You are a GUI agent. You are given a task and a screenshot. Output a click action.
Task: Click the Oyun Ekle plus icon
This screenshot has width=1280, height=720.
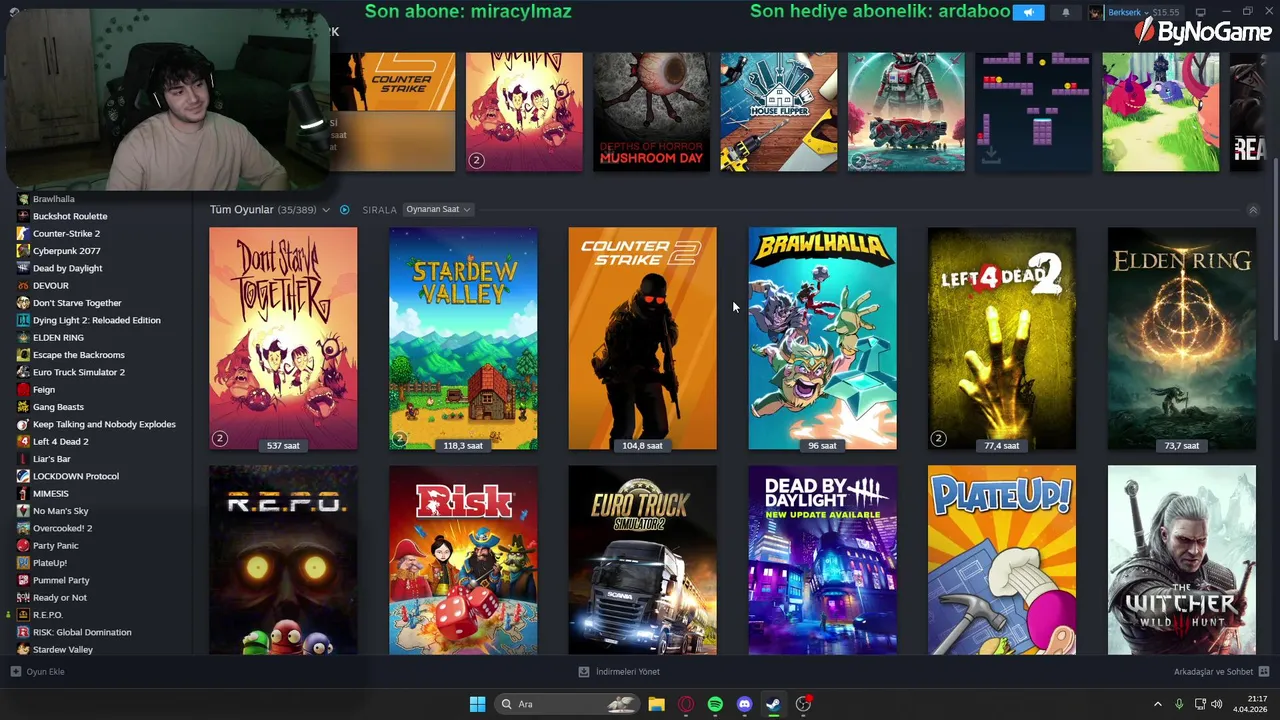tap(15, 672)
